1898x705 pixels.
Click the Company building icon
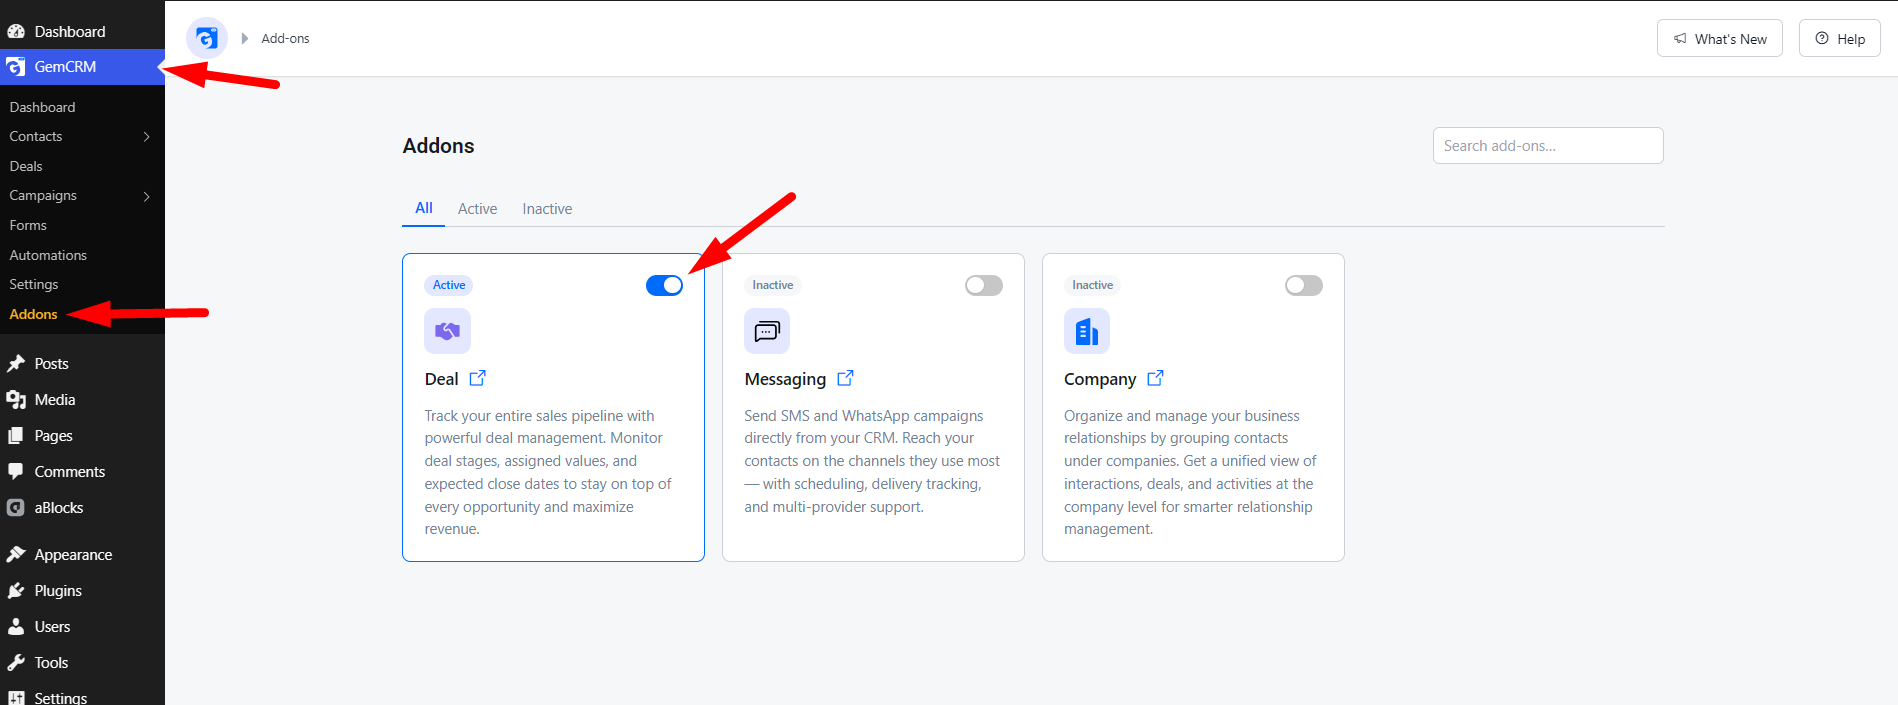click(x=1087, y=331)
